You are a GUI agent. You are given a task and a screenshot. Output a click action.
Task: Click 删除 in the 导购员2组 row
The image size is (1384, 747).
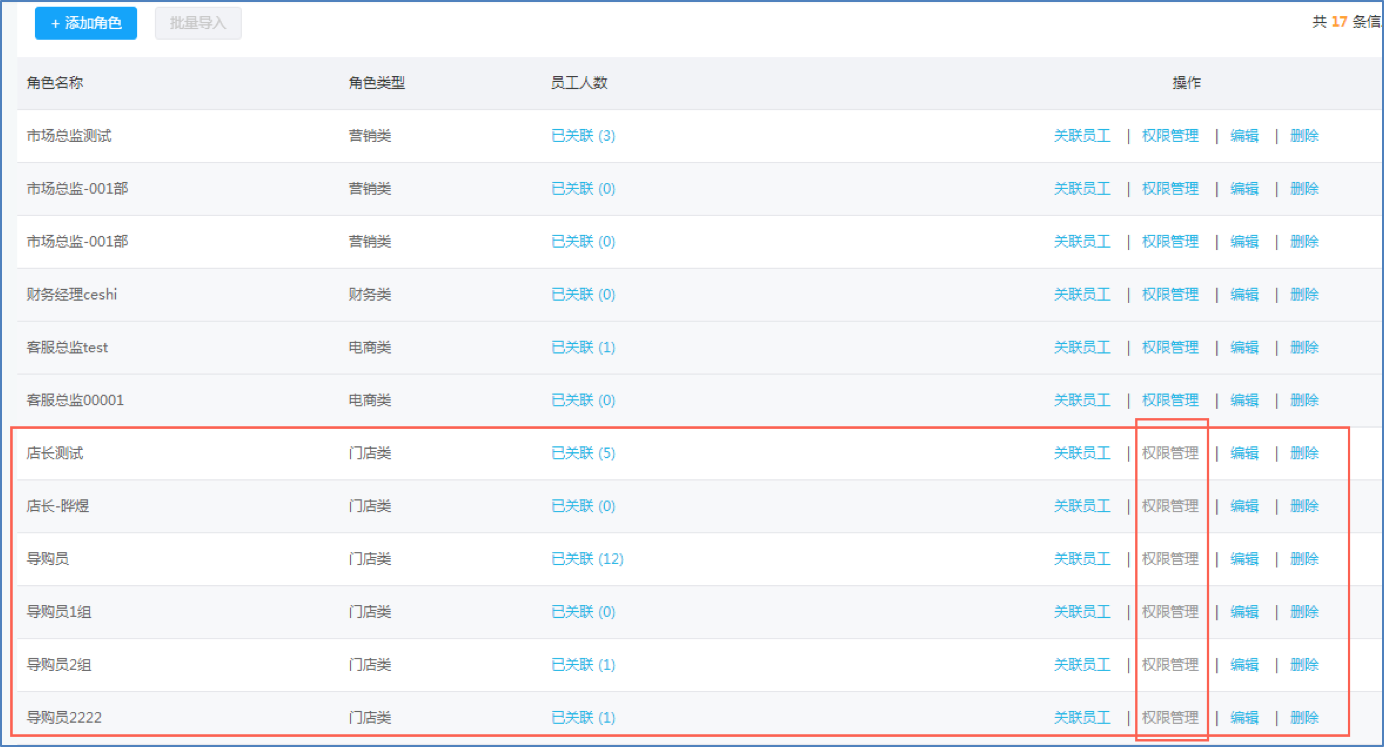click(x=1304, y=666)
